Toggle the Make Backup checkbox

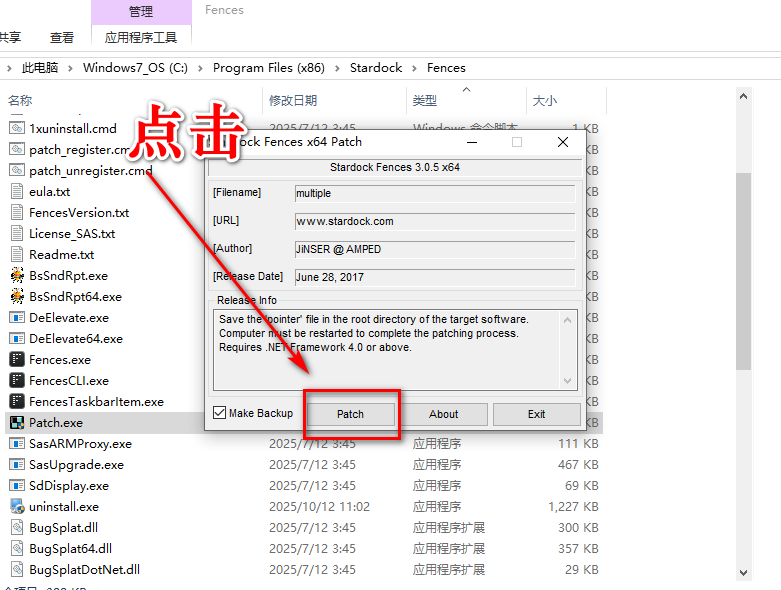pos(219,413)
